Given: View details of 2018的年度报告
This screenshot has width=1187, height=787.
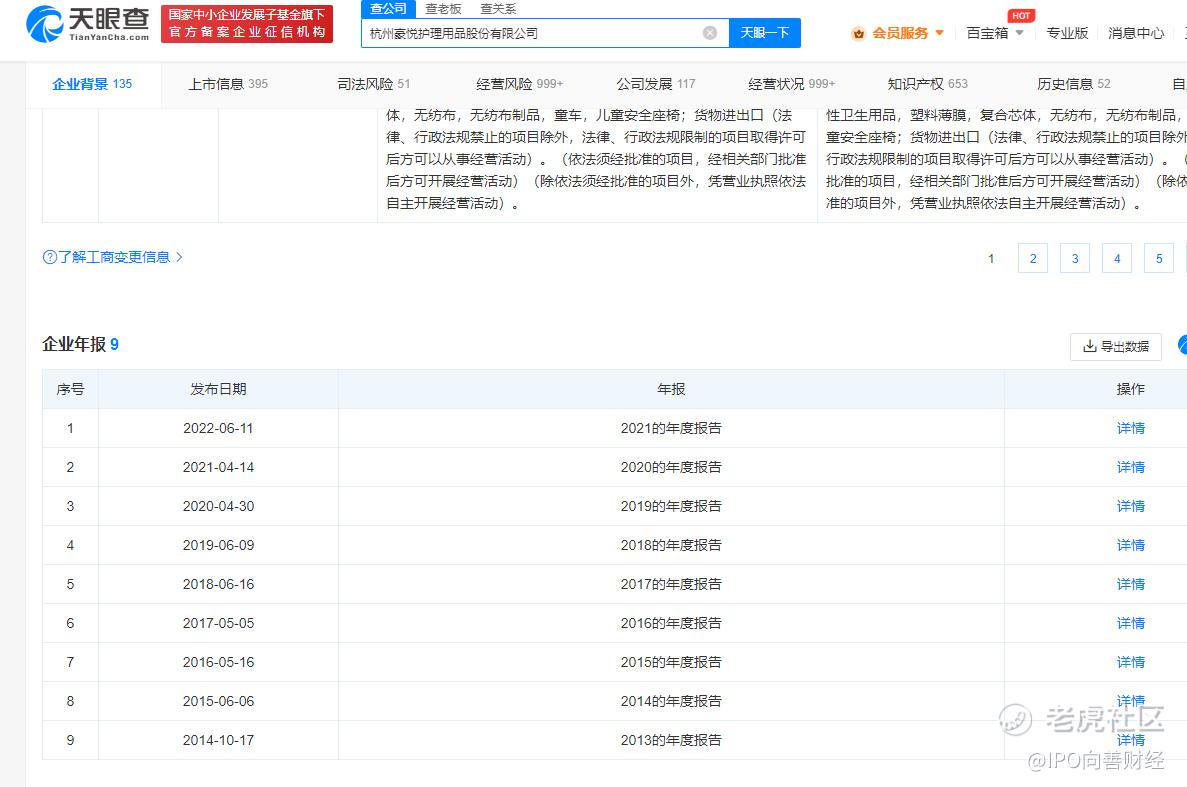Looking at the screenshot, I should click(x=1130, y=545).
